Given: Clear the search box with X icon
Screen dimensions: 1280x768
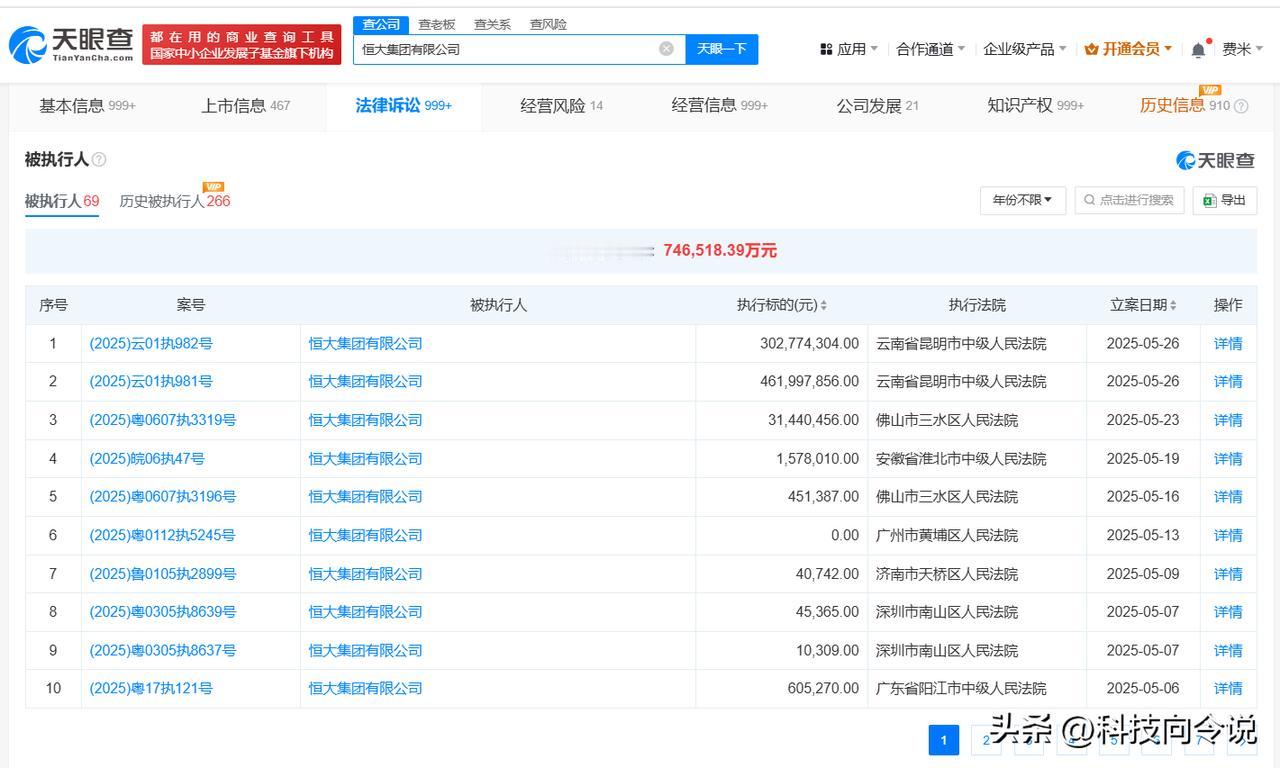Looking at the screenshot, I should coord(666,48).
